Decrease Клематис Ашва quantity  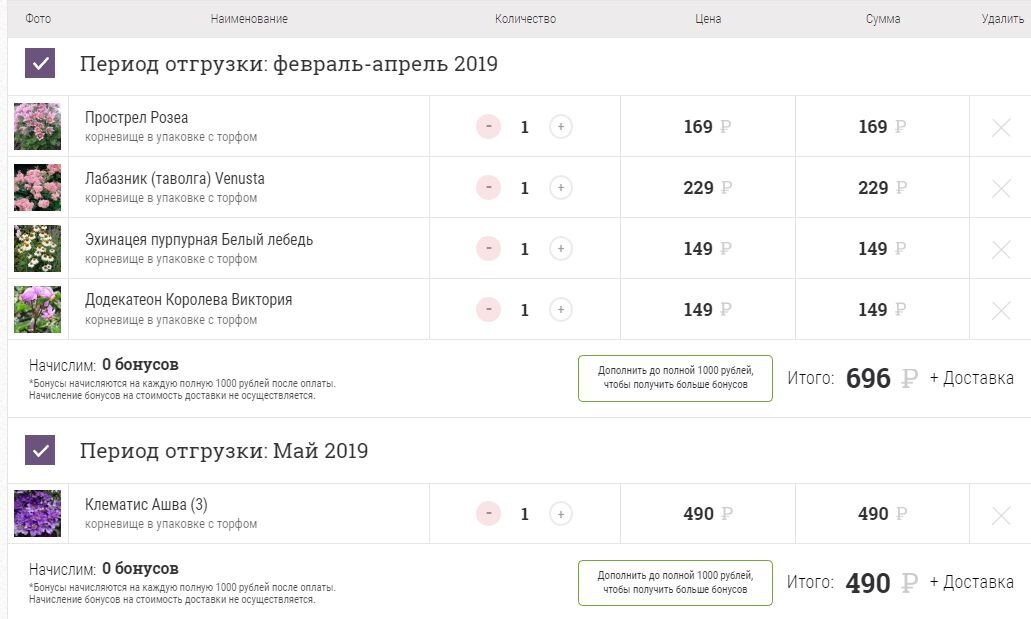(489, 512)
